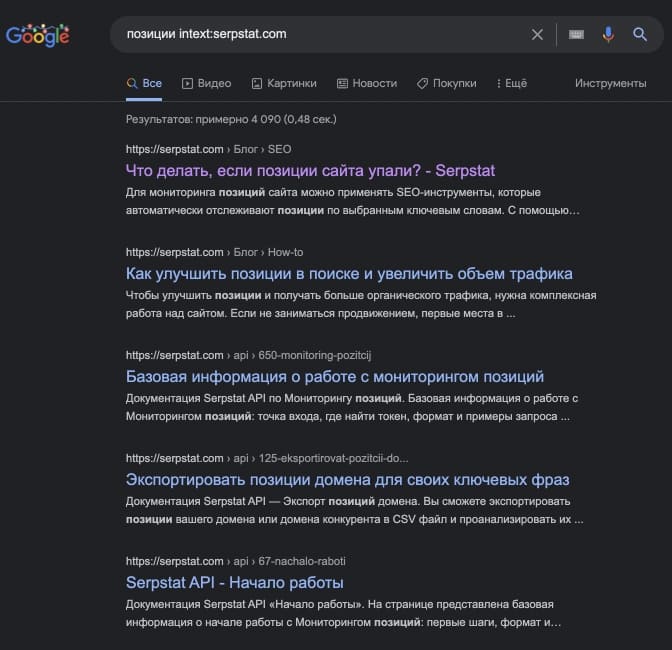Click the breadcrumb URL '67-nachalo-raboti'

coord(236,561)
